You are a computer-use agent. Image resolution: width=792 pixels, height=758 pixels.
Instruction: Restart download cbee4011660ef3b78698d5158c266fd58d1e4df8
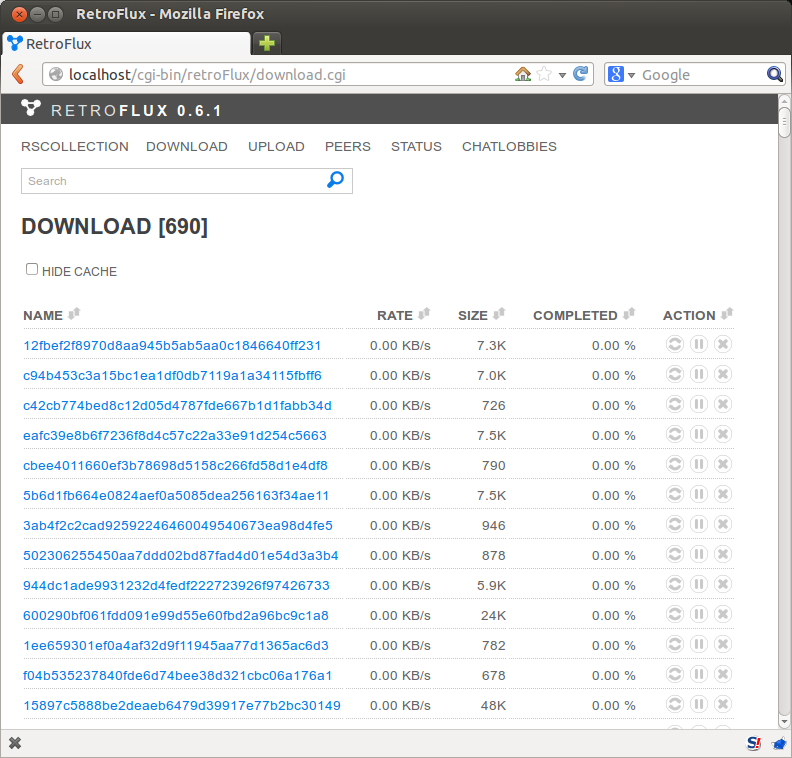(675, 464)
